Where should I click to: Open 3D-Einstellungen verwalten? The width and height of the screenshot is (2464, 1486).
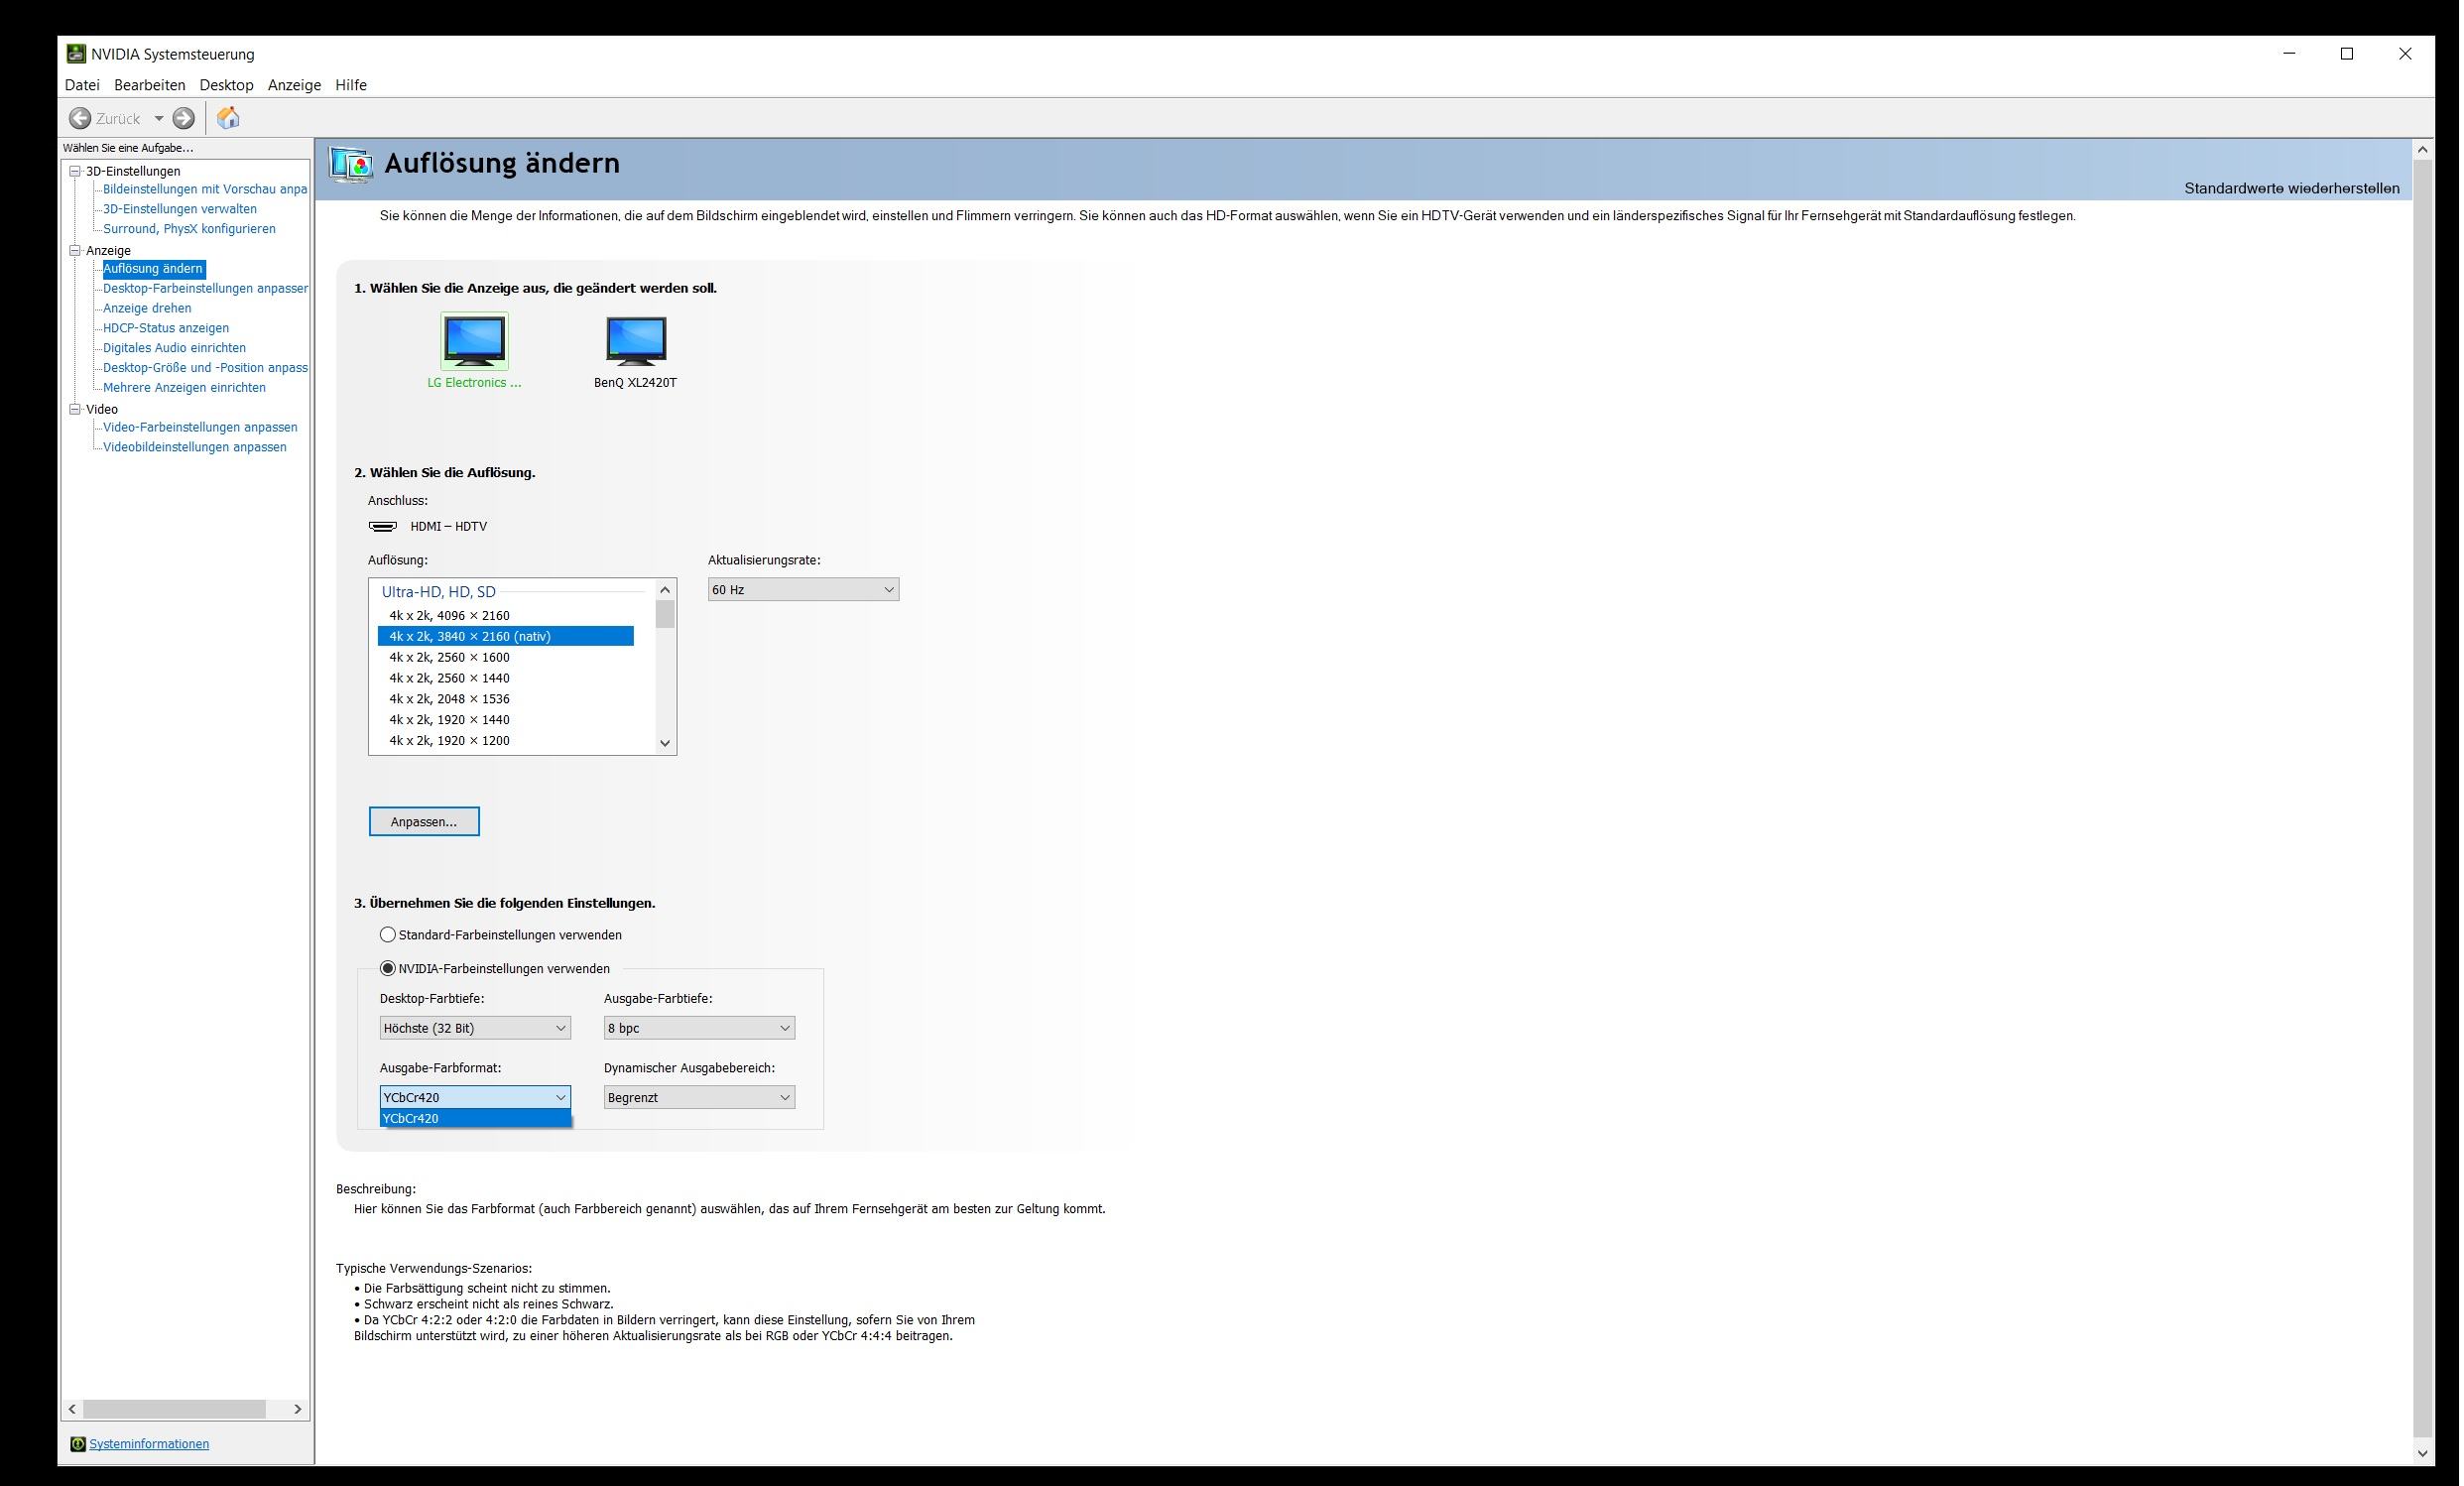(x=180, y=209)
